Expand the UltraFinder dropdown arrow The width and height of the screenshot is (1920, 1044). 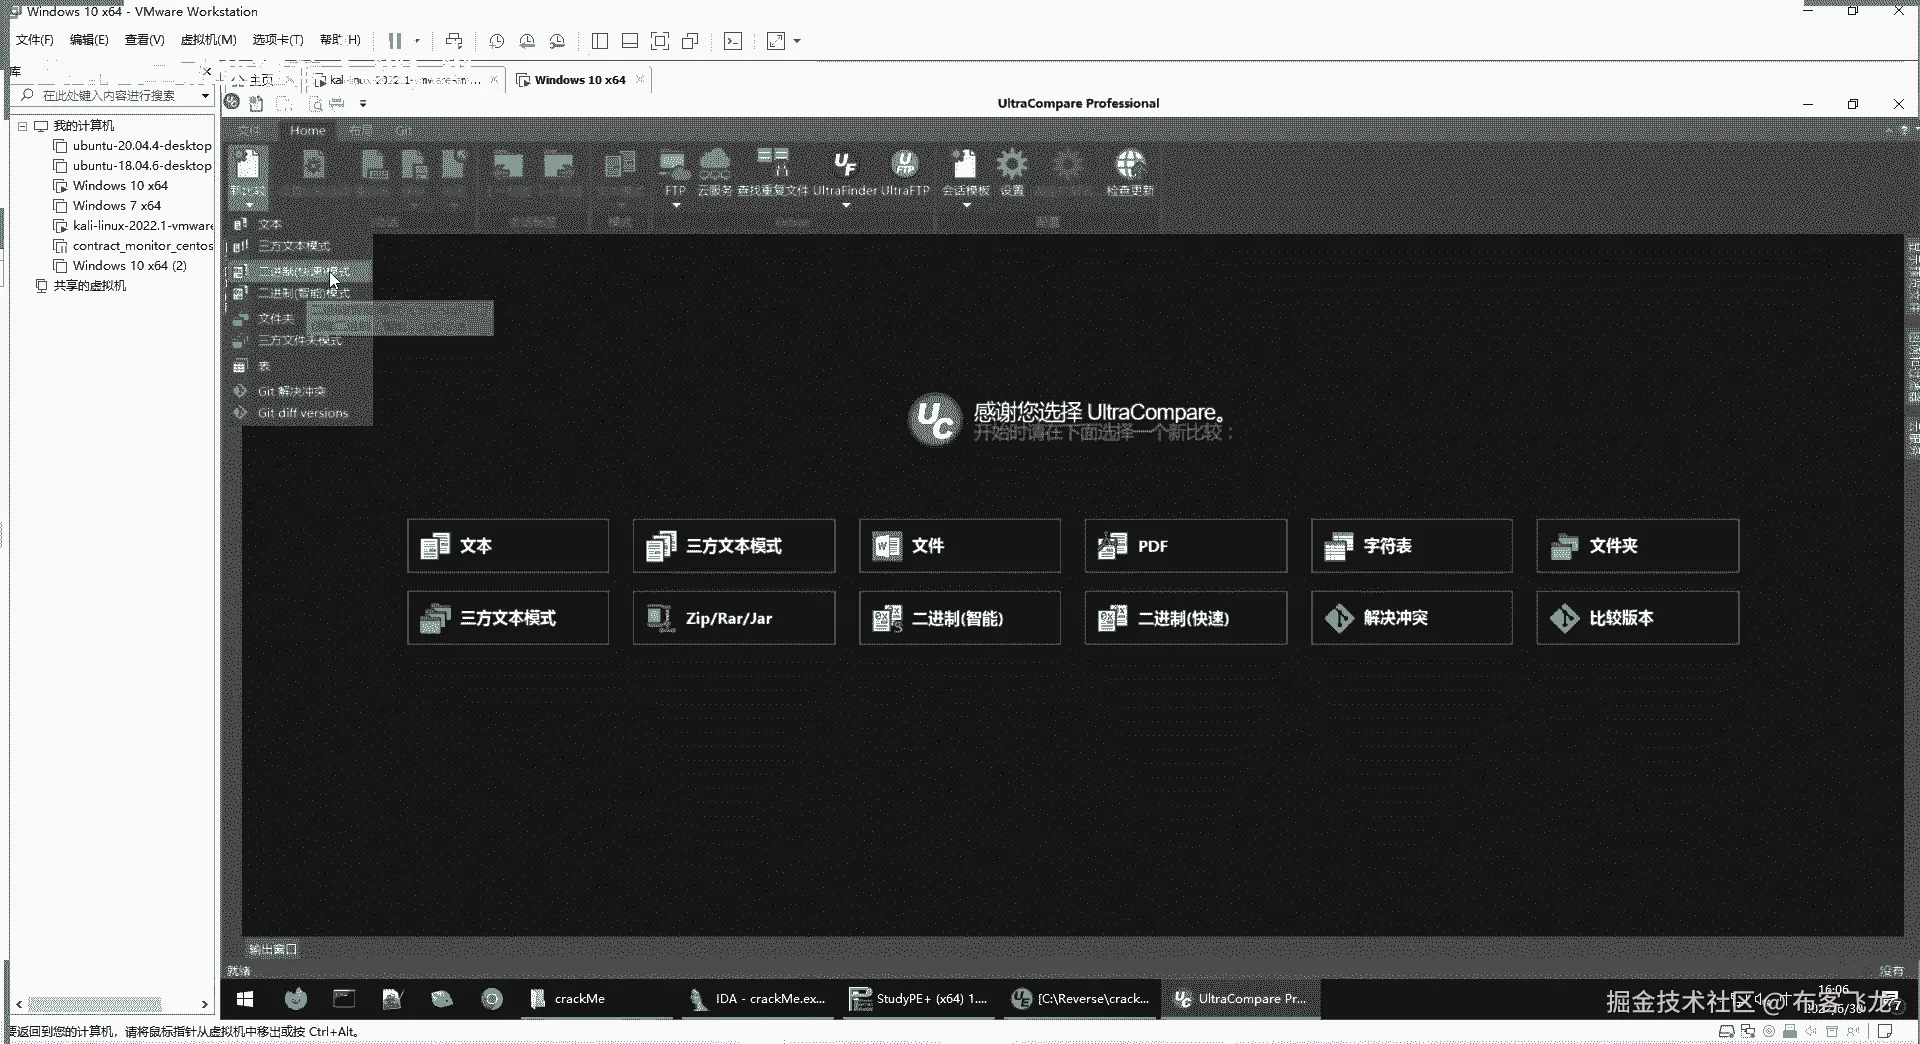pyautogui.click(x=846, y=206)
